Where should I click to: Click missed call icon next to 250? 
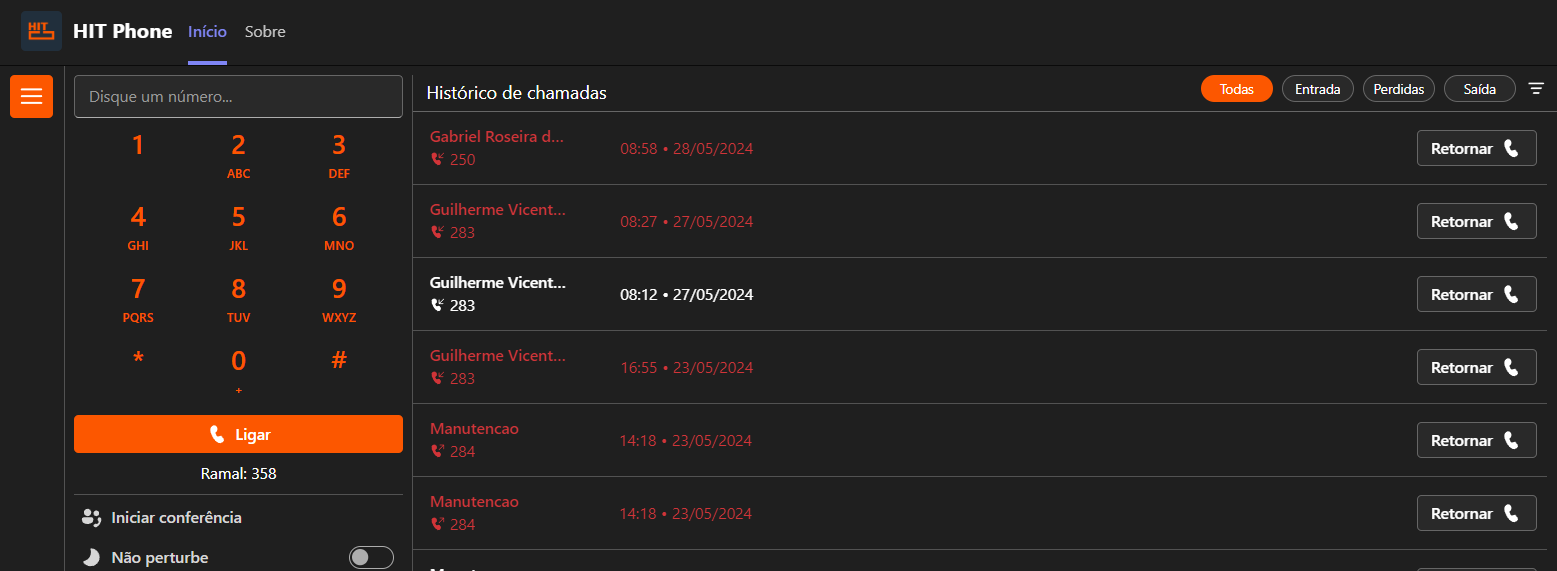pyautogui.click(x=437, y=159)
